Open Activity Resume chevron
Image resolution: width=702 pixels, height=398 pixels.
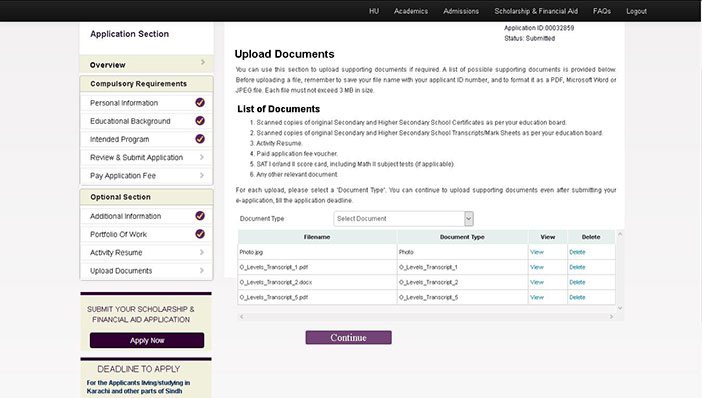[201, 252]
